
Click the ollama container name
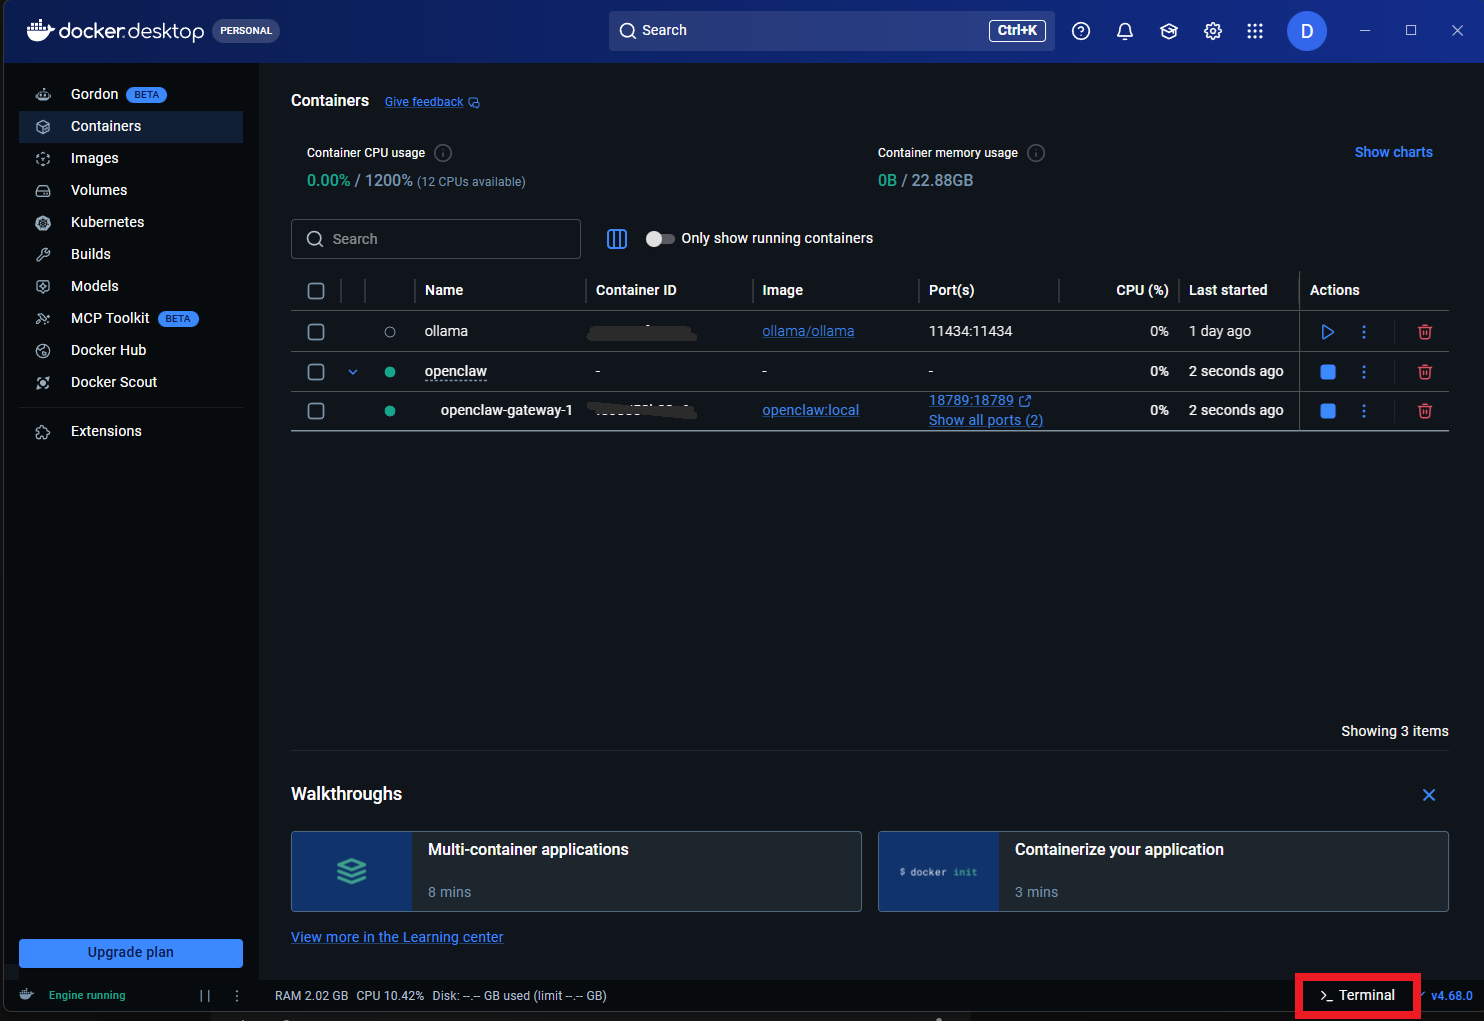point(446,332)
